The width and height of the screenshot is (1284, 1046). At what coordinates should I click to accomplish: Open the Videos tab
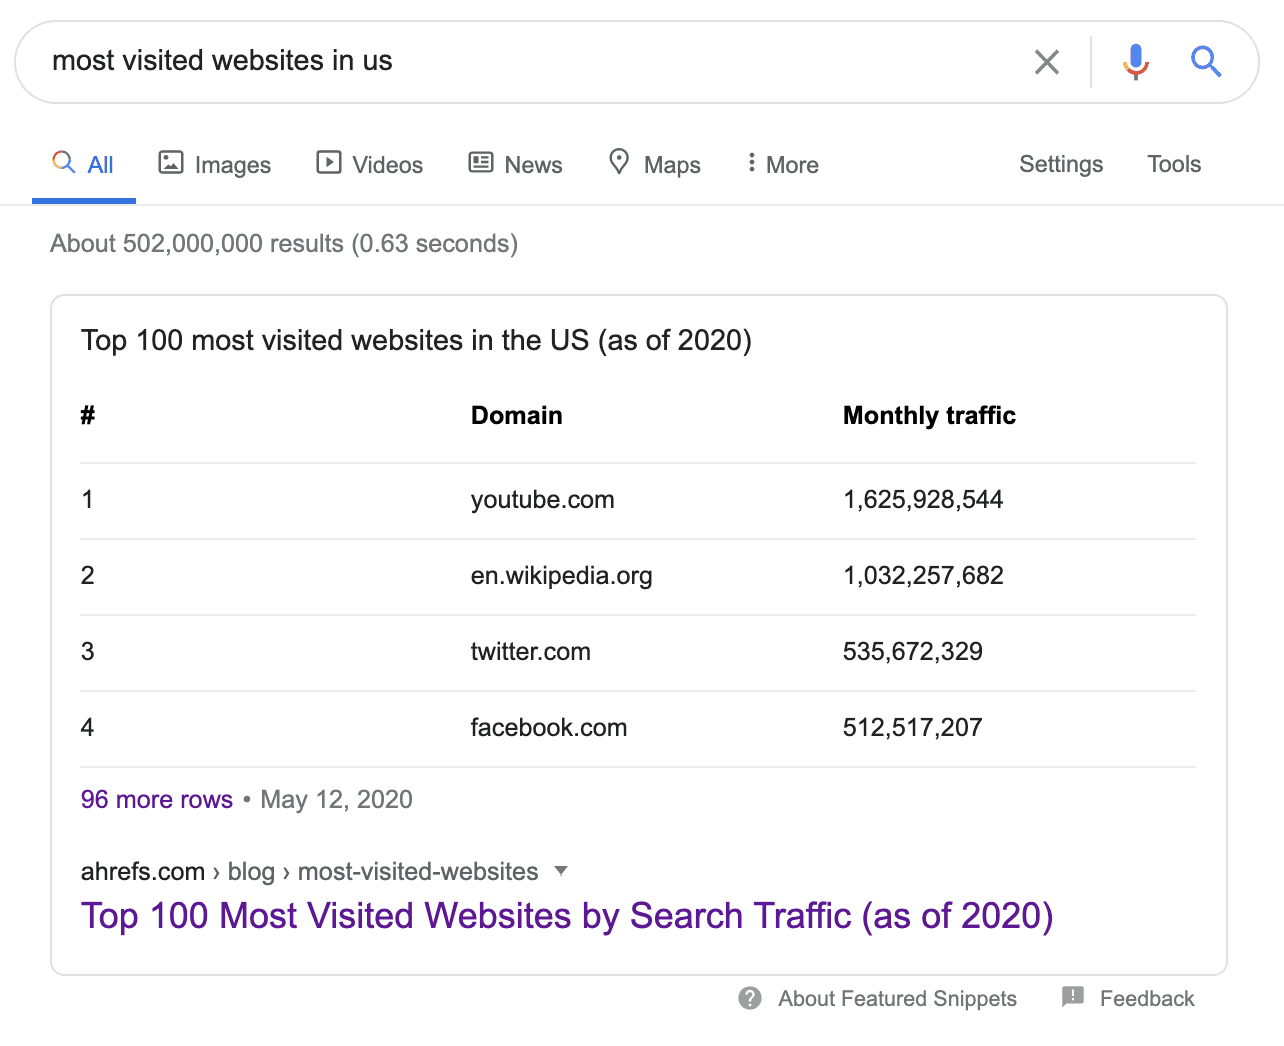pos(370,164)
